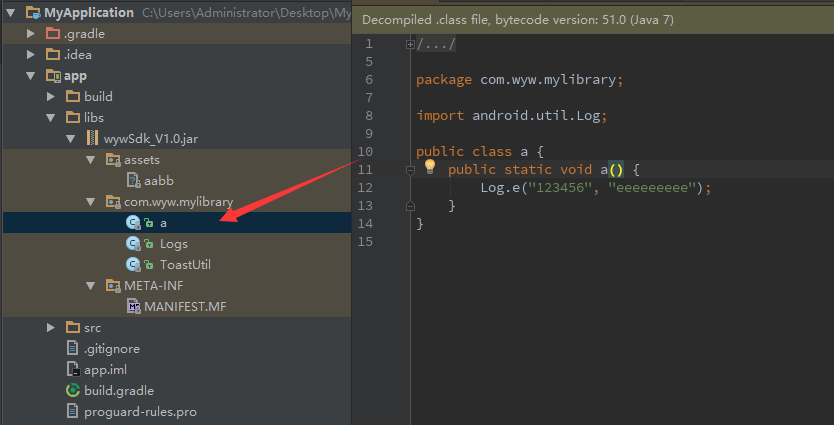
Task: Click public lock icon beside ToastUtil
Action: point(149,265)
